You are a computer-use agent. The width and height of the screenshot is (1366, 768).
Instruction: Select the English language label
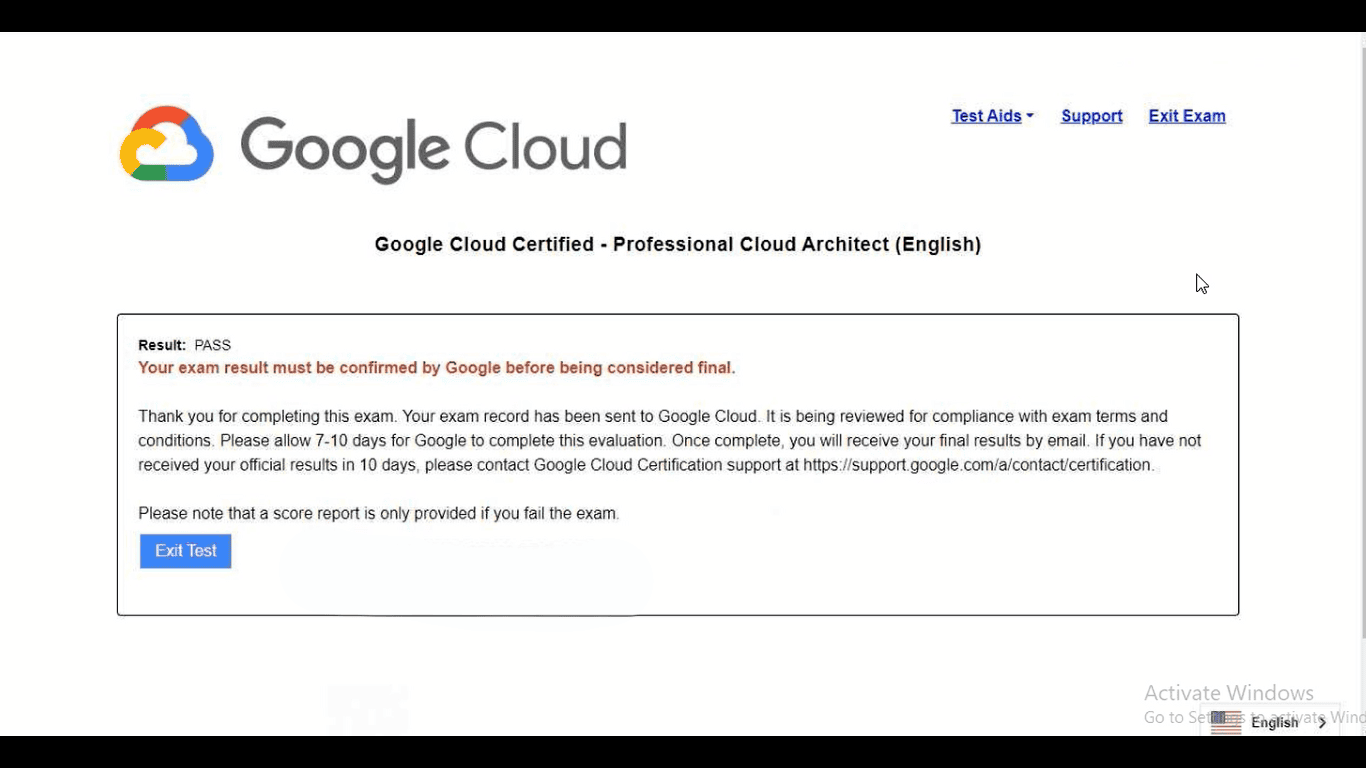(x=1274, y=722)
